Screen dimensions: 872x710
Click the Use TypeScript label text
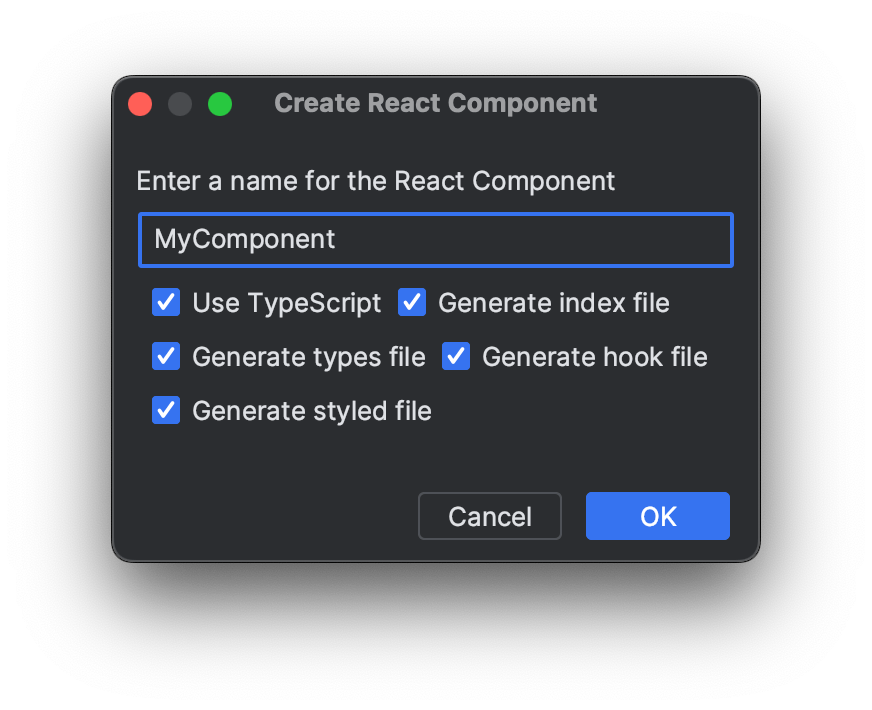(287, 302)
